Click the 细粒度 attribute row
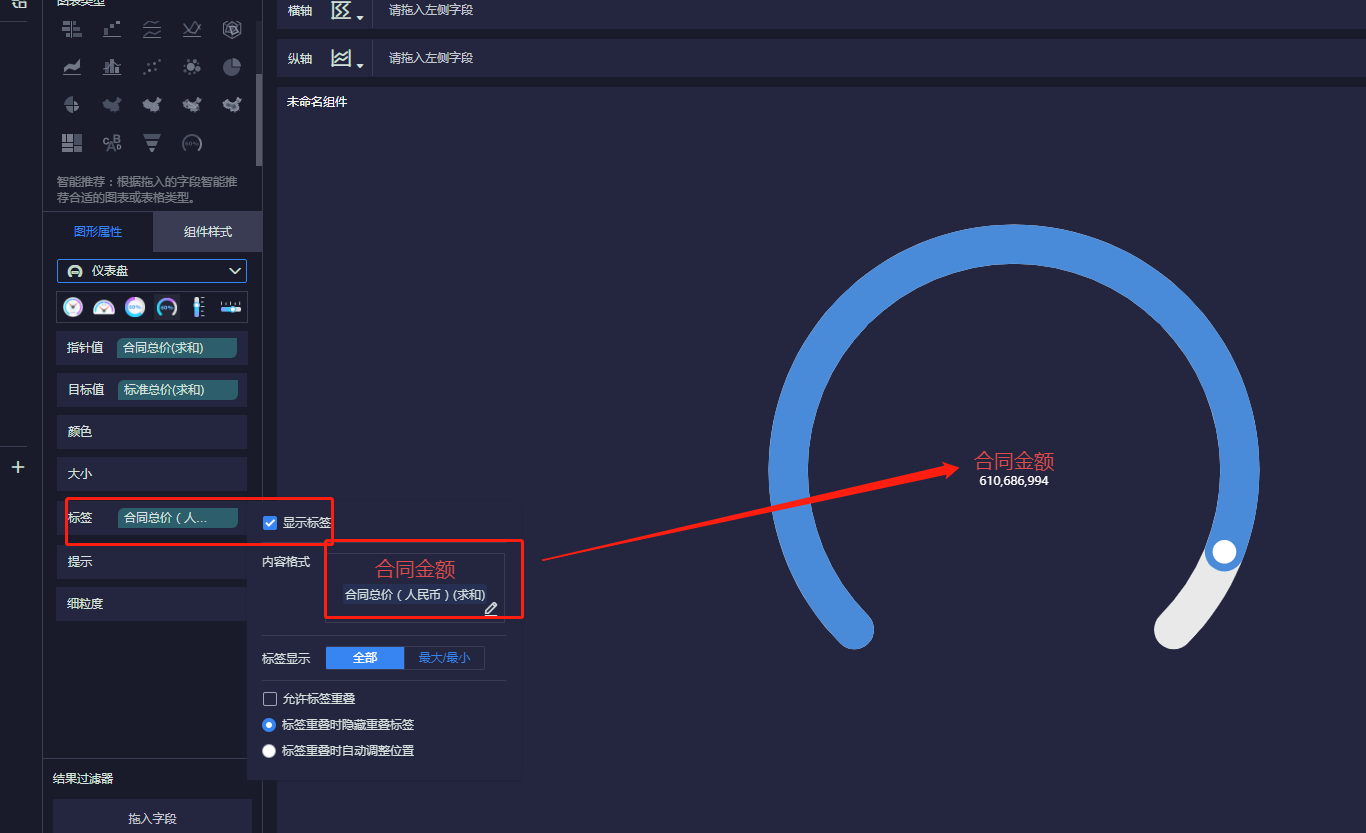Viewport: 1366px width, 833px height. click(152, 604)
